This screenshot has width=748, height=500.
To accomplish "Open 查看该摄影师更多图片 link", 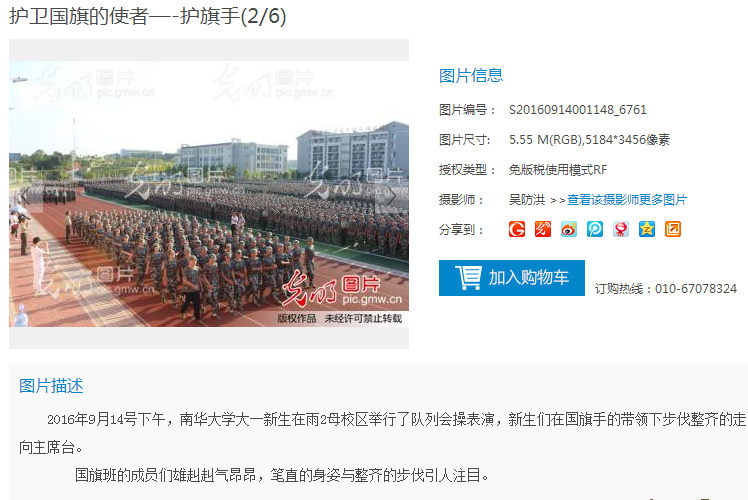I will coord(627,199).
